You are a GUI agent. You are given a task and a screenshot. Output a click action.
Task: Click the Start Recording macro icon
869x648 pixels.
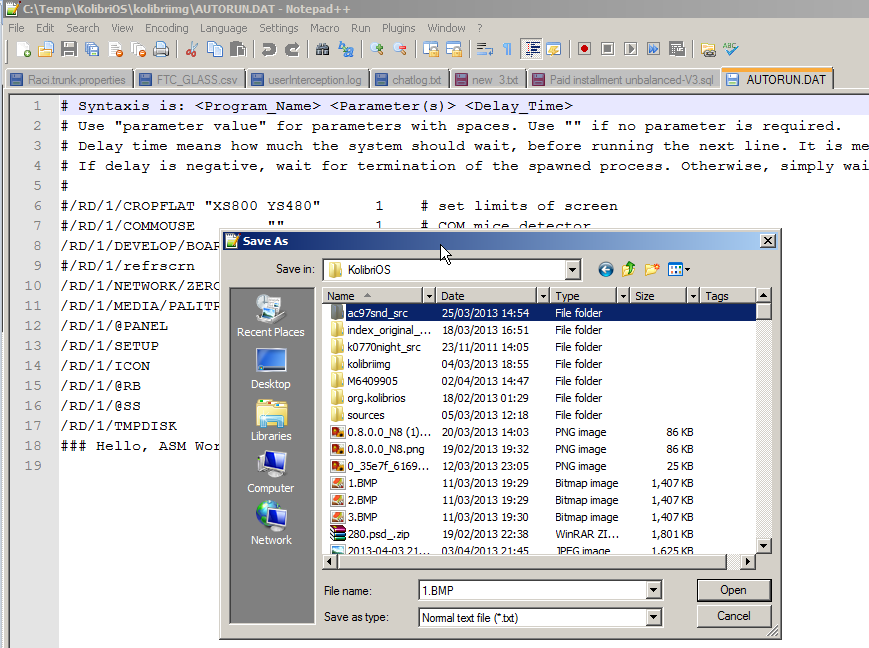tap(583, 49)
